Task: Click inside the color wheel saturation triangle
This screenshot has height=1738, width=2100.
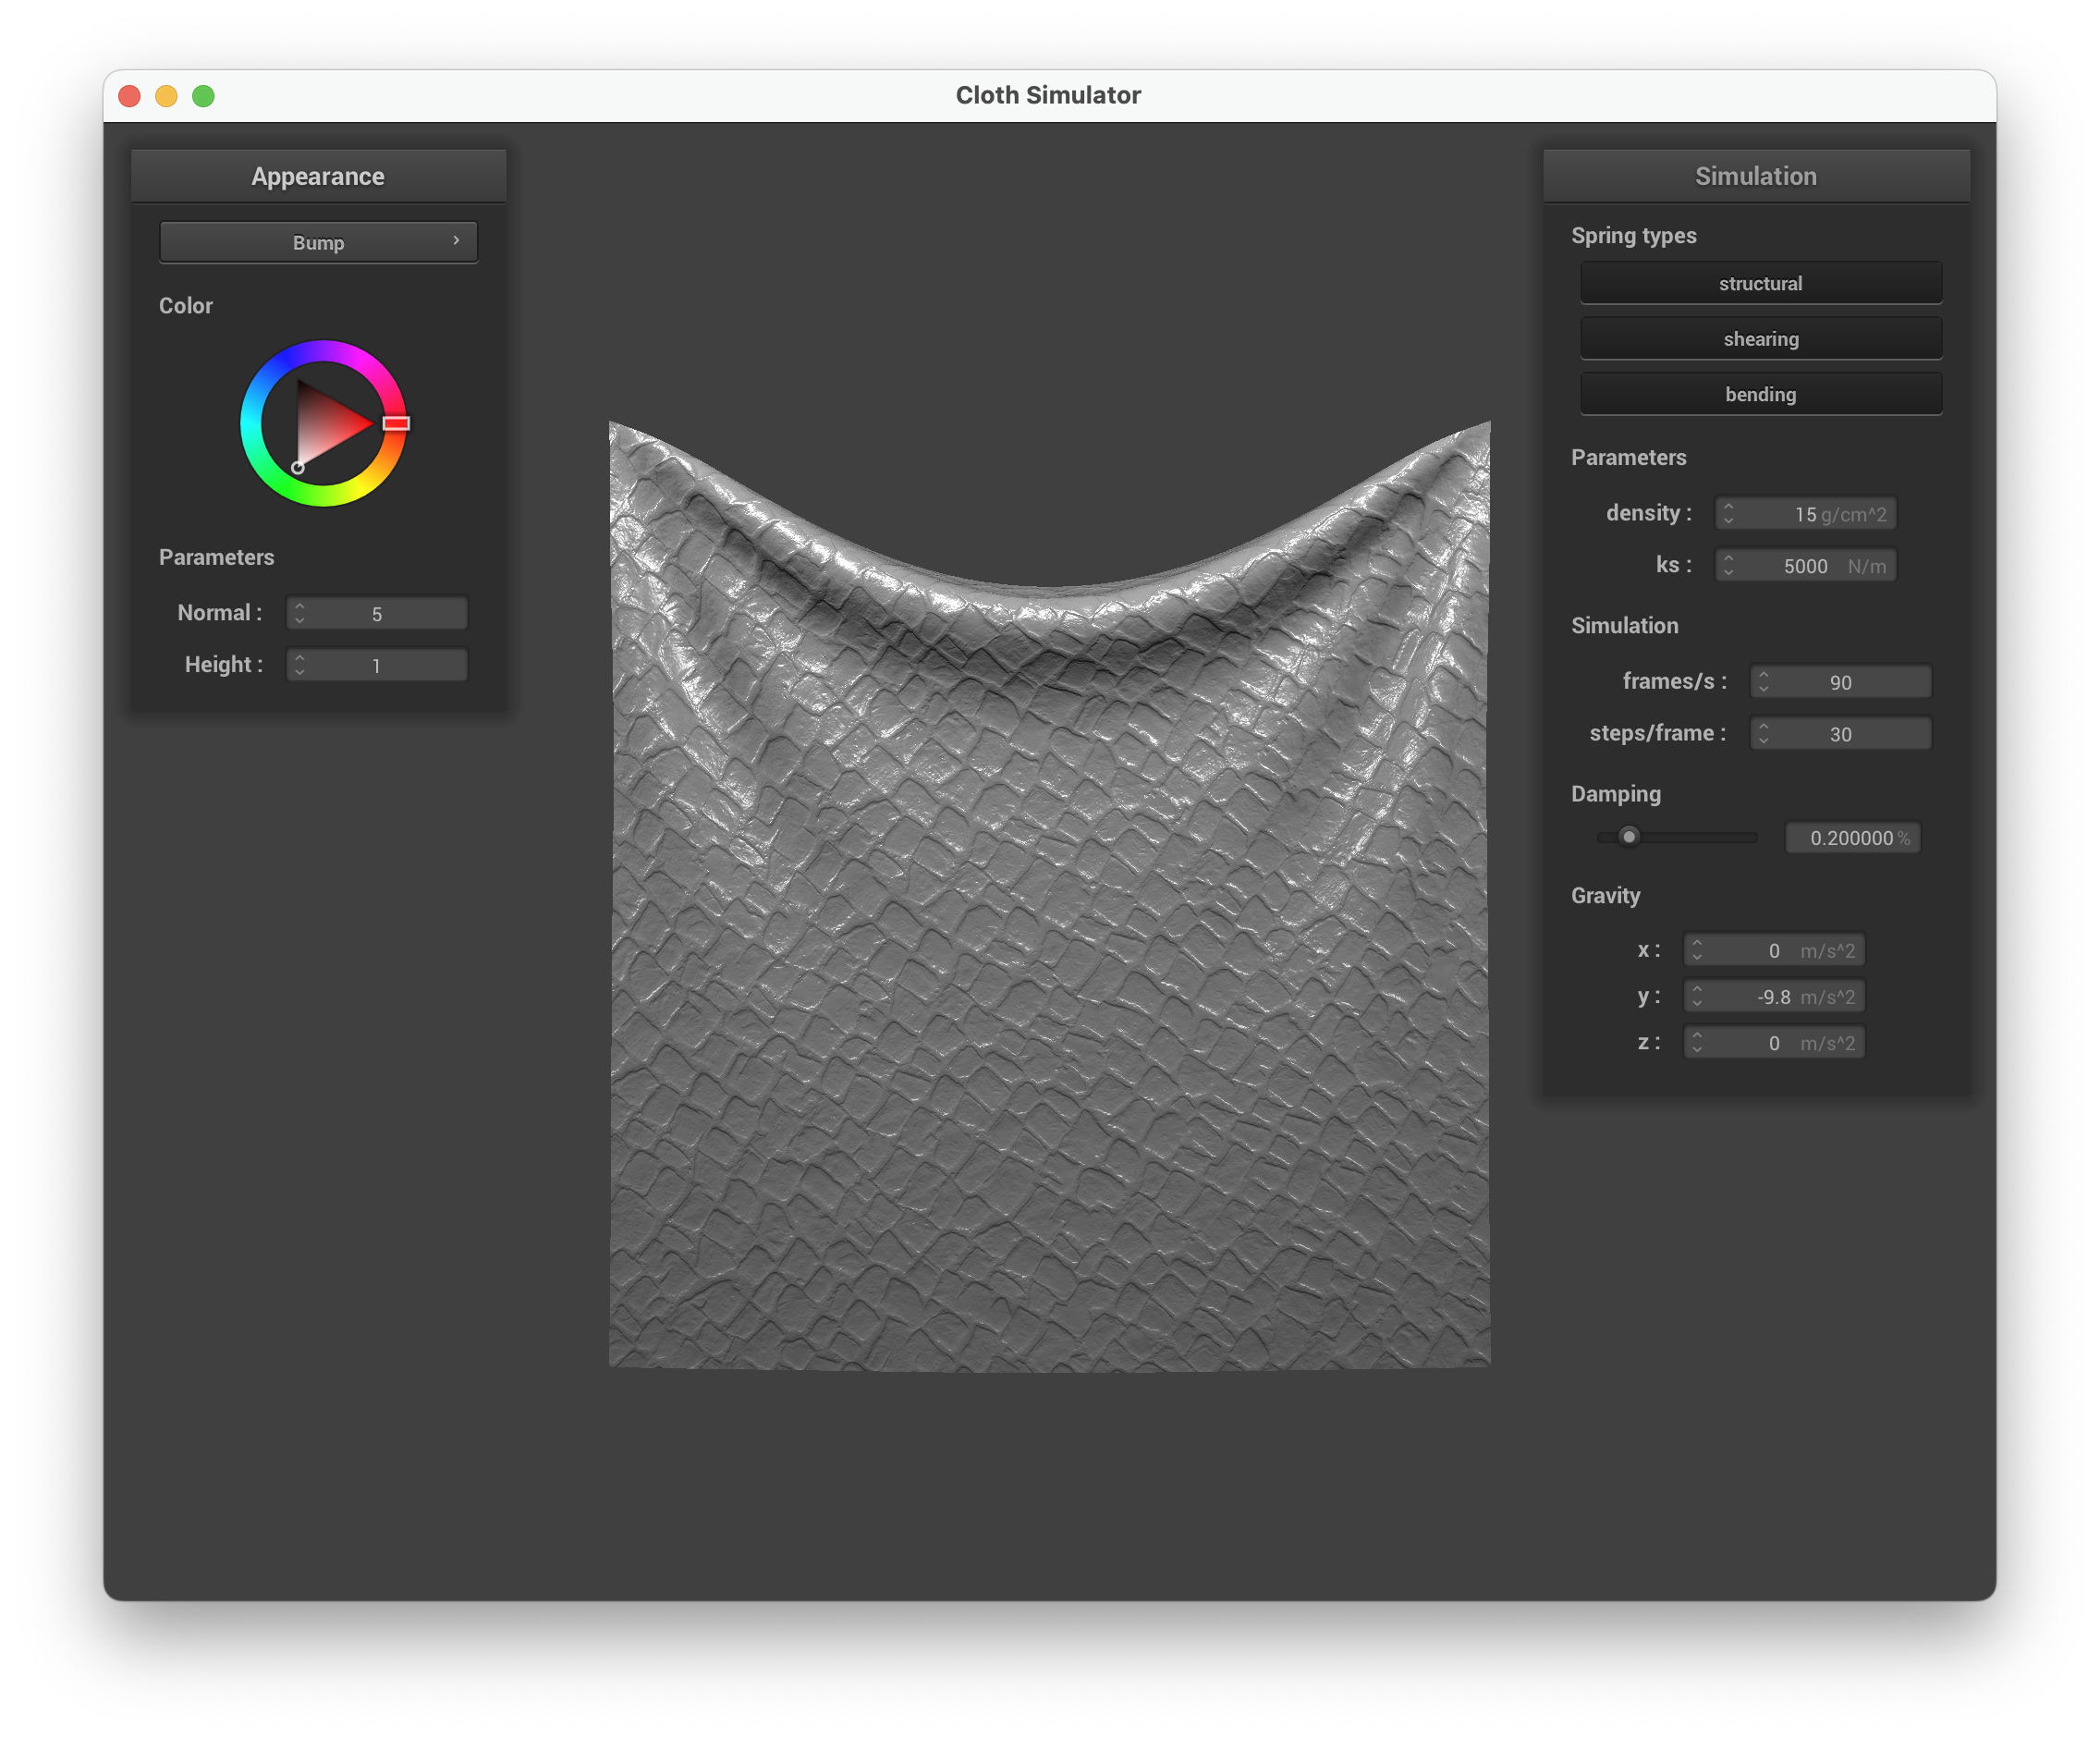Action: 326,423
